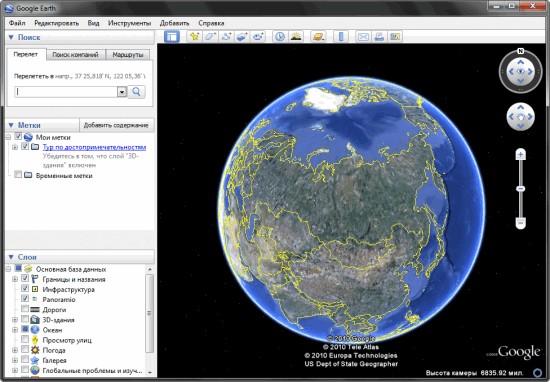Open the Добавить menu
The width and height of the screenshot is (550, 382).
click(x=174, y=23)
